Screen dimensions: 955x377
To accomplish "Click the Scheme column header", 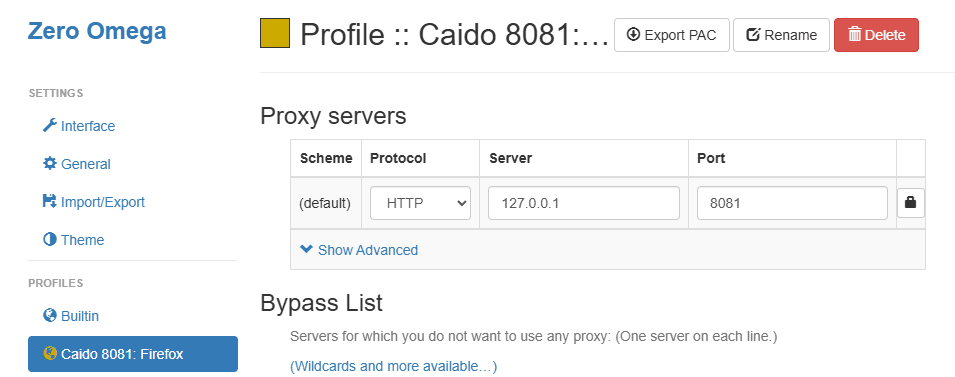I will (x=326, y=158).
